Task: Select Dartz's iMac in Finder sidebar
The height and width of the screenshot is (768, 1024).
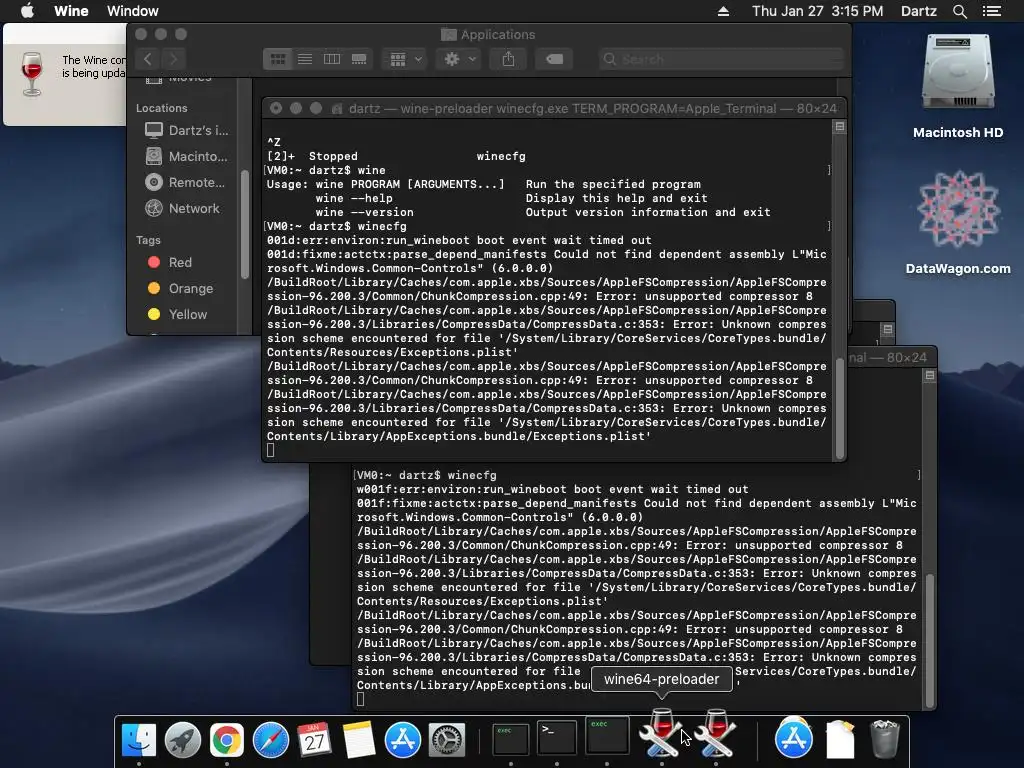Action: click(x=187, y=131)
